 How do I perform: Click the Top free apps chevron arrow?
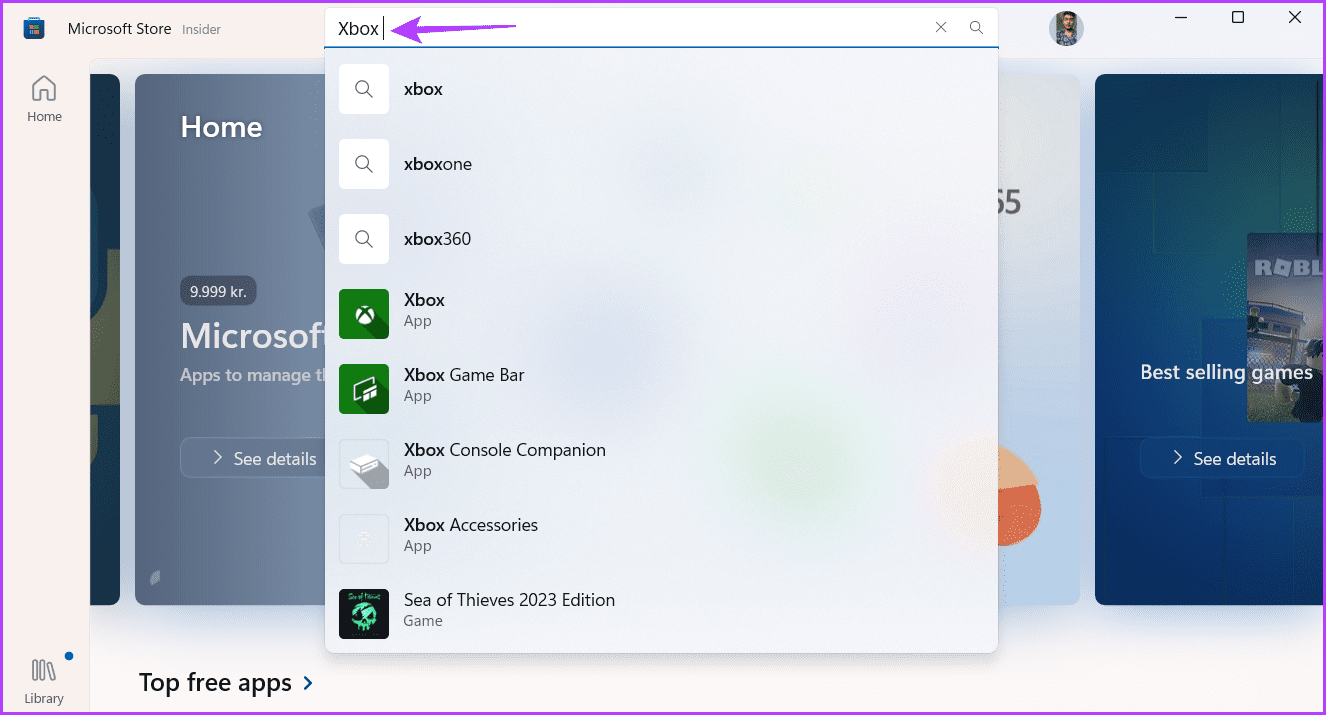point(308,683)
